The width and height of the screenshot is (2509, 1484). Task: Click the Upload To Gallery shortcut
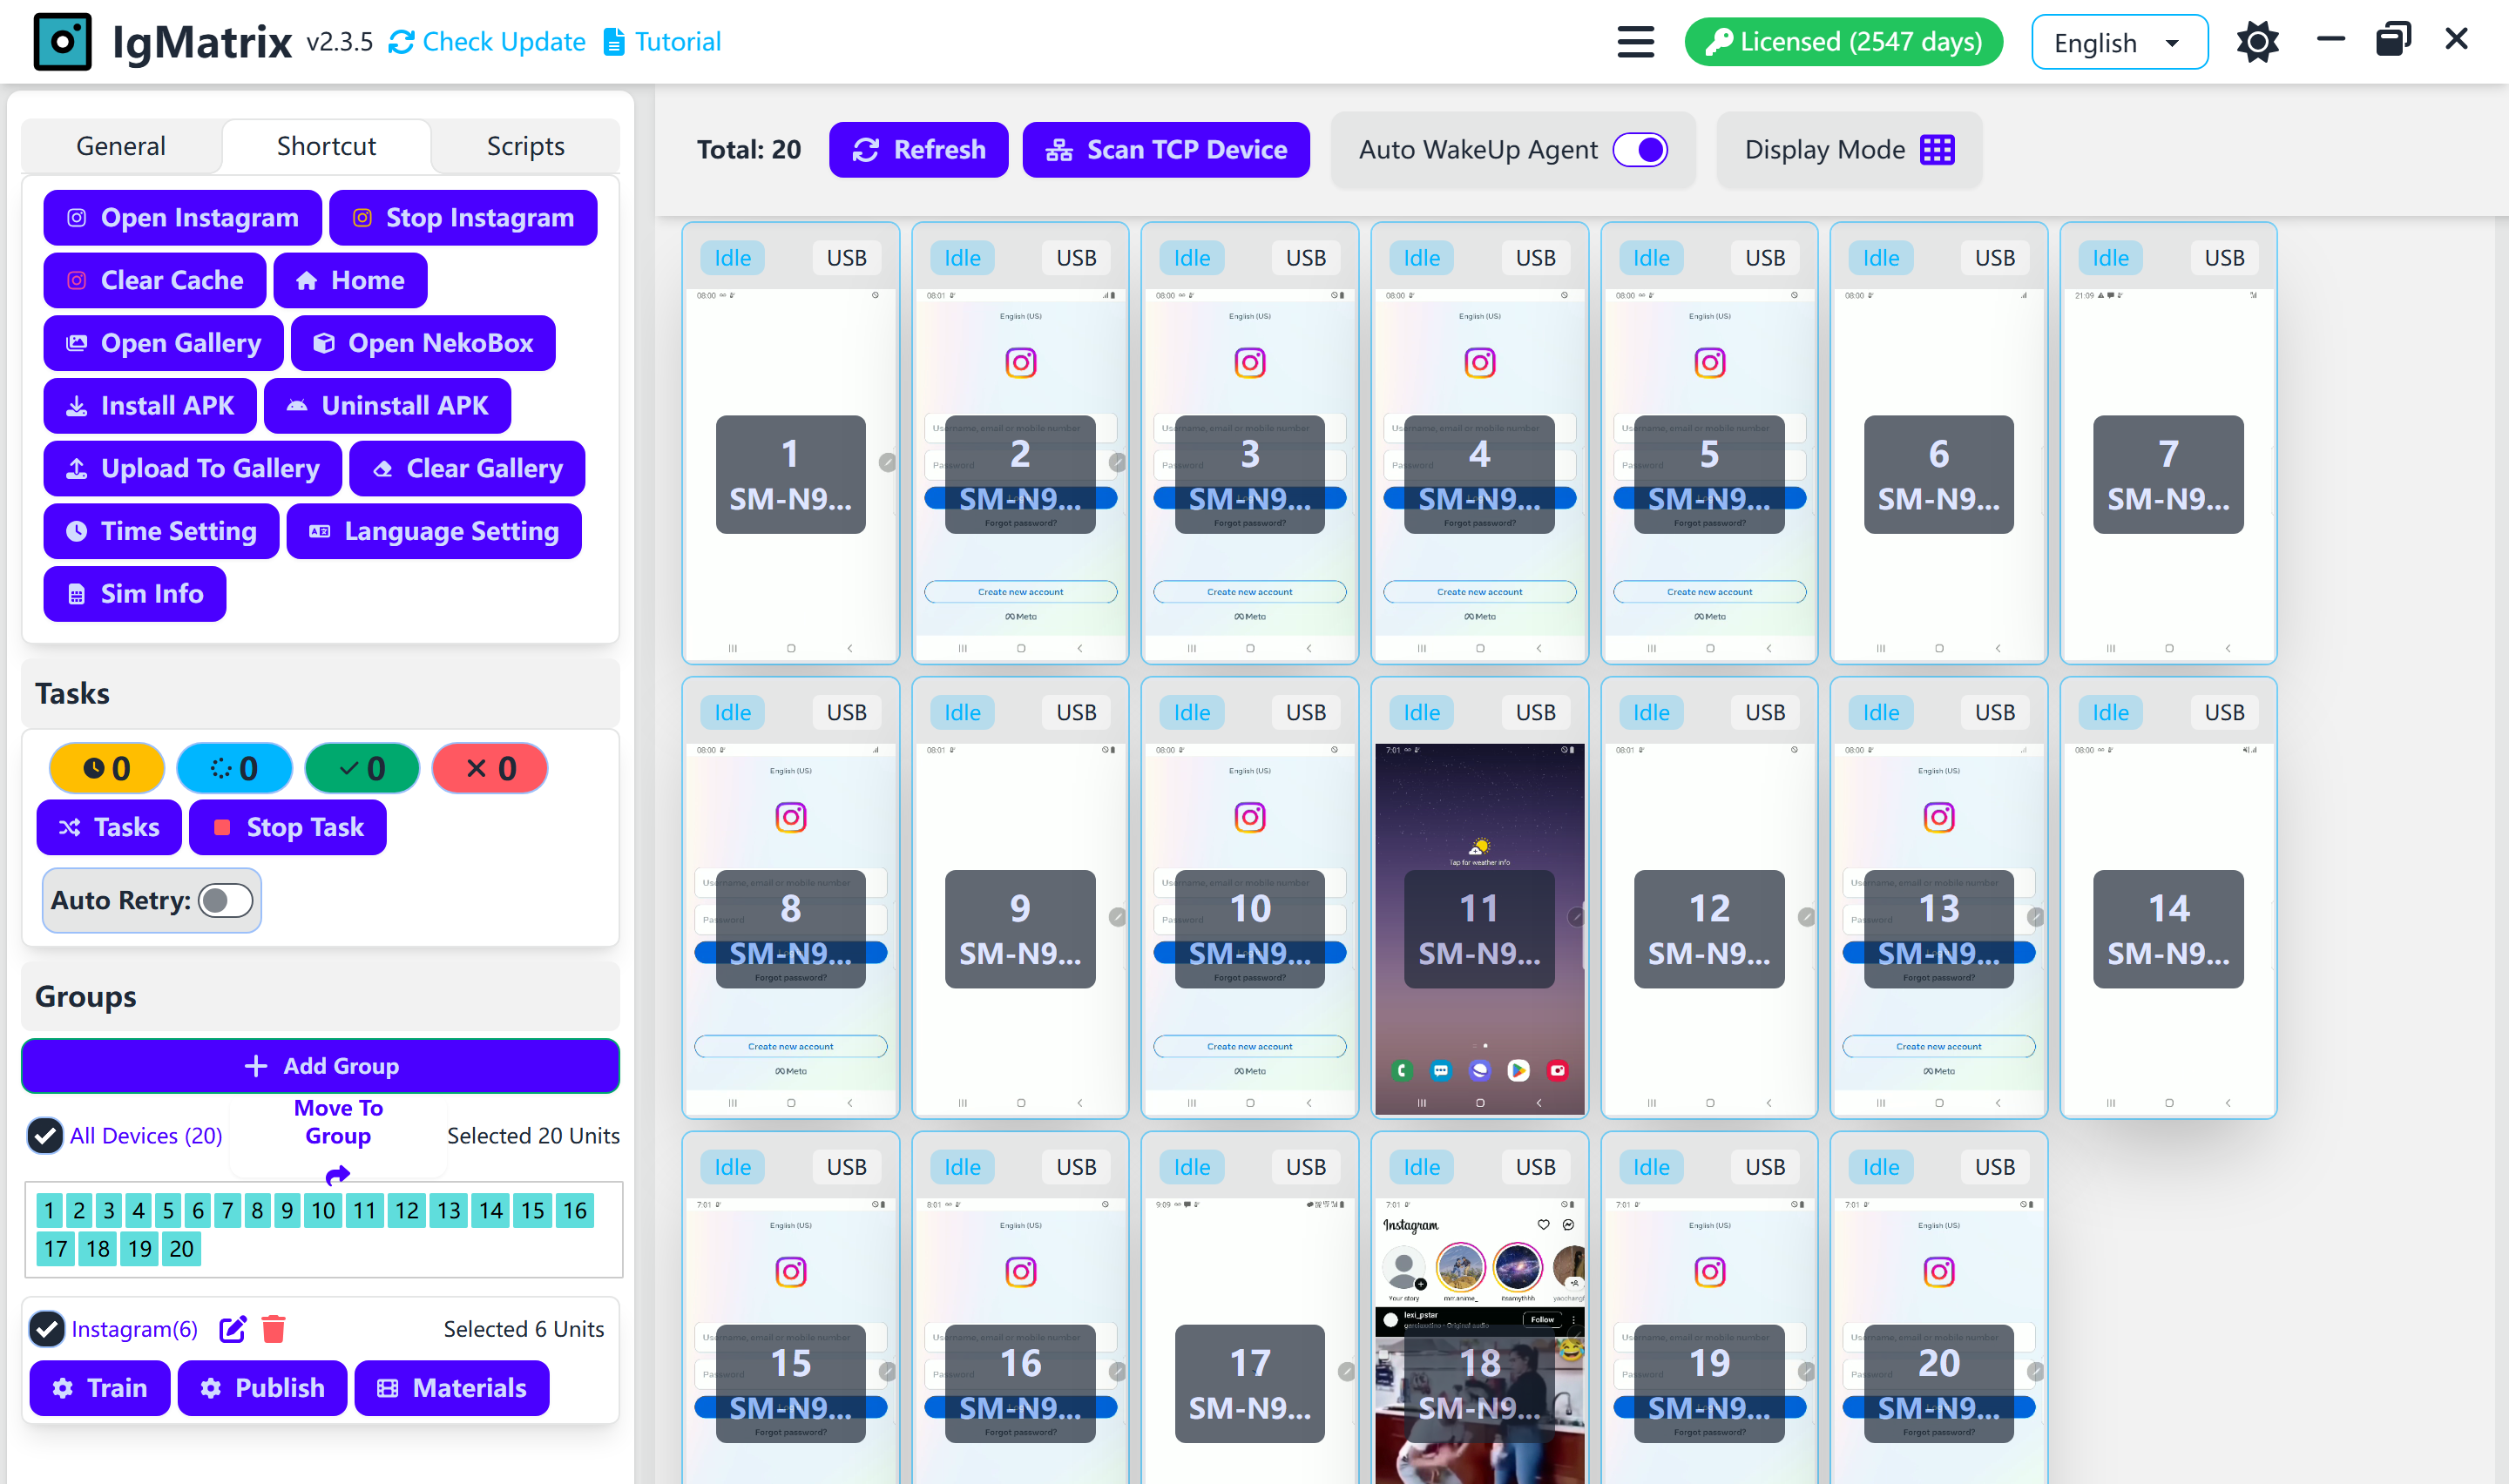[192, 468]
